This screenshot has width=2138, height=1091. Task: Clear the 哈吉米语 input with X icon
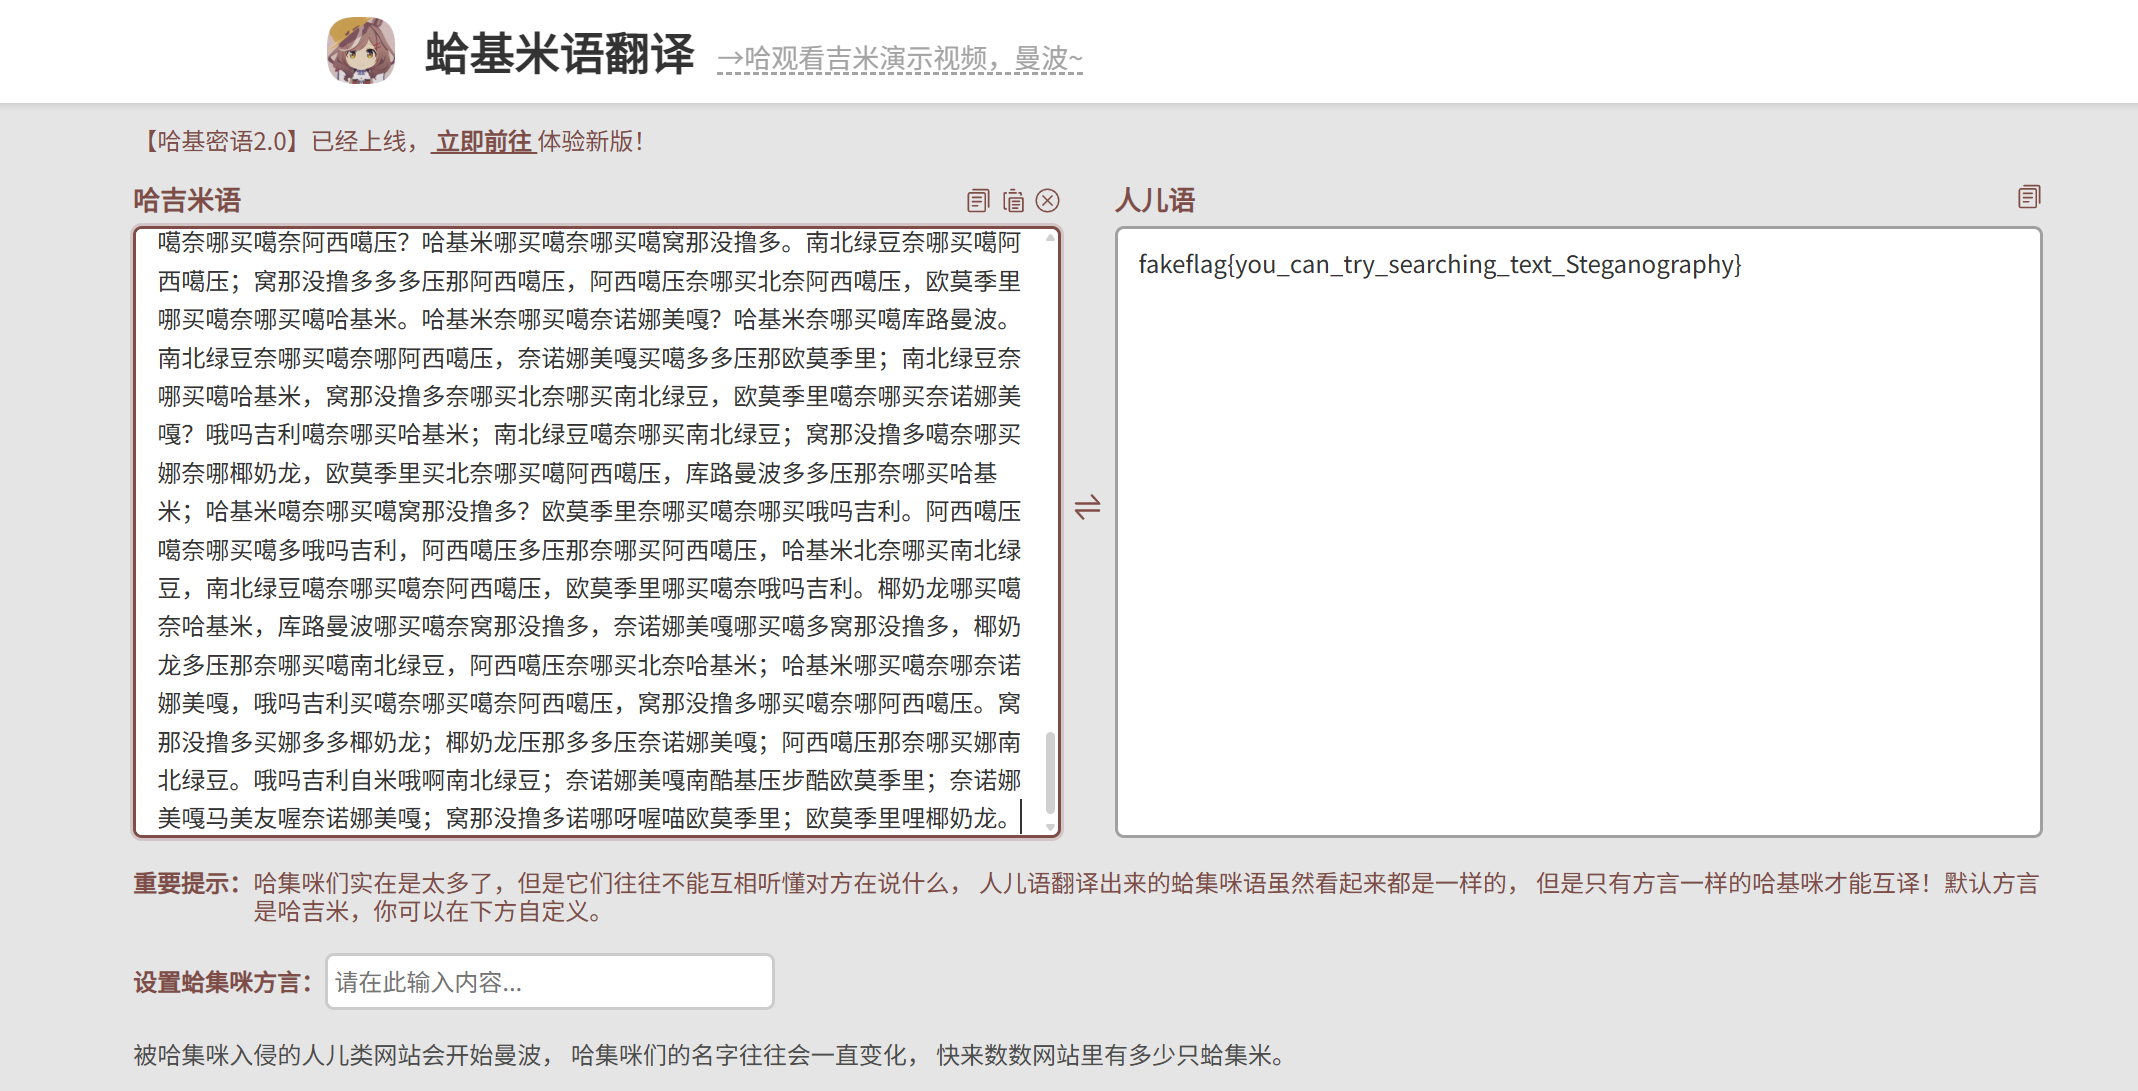coord(1048,201)
